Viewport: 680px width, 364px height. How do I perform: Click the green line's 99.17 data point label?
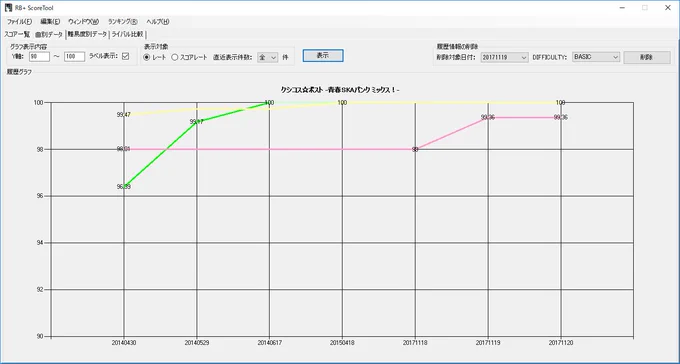(x=196, y=122)
